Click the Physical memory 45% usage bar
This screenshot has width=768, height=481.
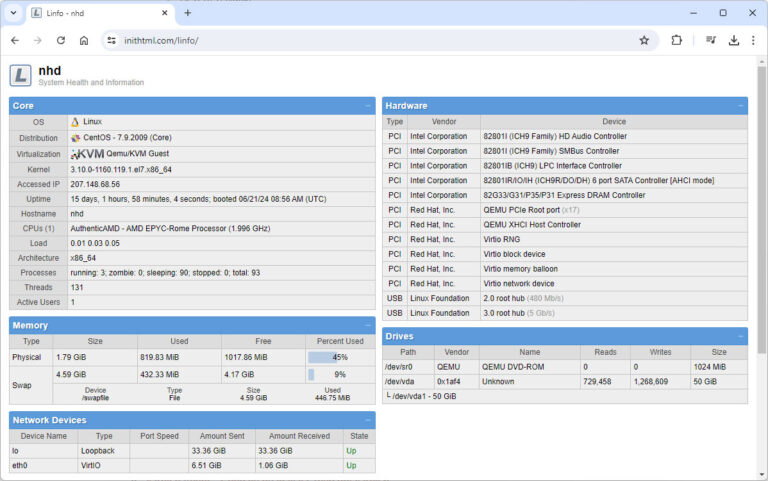[340, 358]
